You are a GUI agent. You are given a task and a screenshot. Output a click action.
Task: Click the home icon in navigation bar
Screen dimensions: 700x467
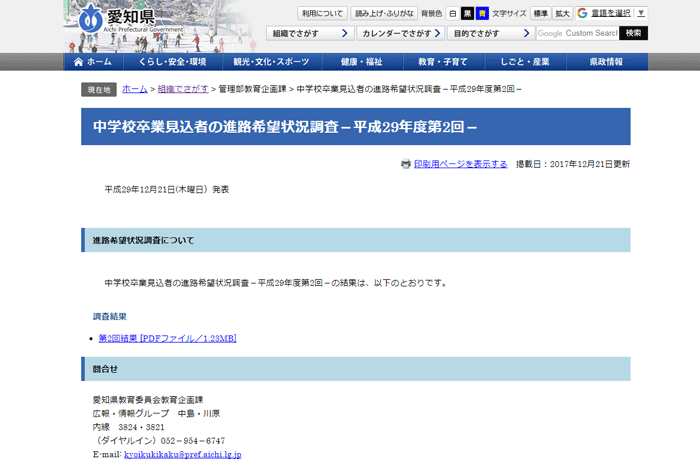click(79, 62)
